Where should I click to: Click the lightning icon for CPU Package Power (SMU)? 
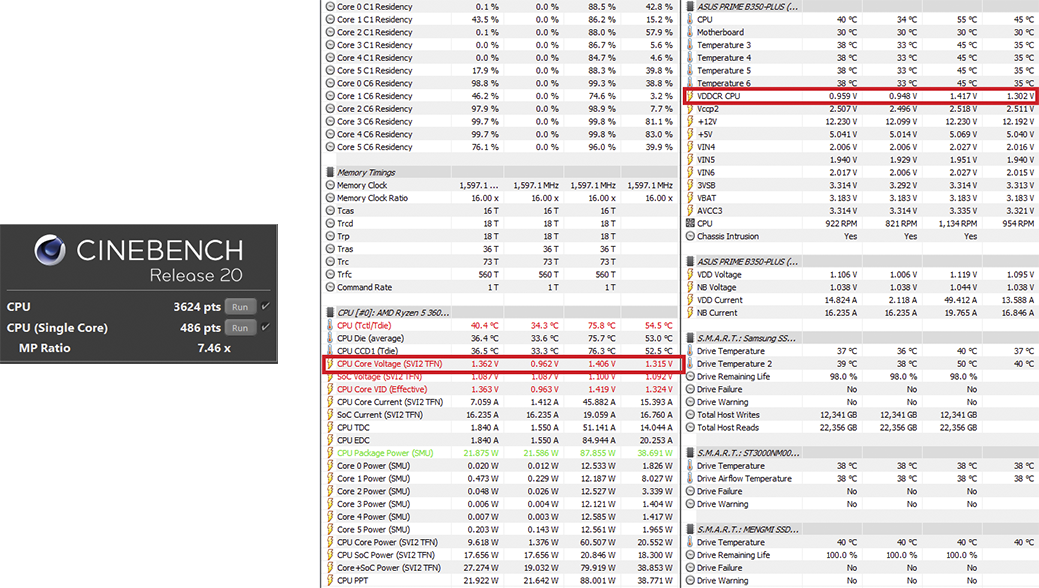[330, 453]
